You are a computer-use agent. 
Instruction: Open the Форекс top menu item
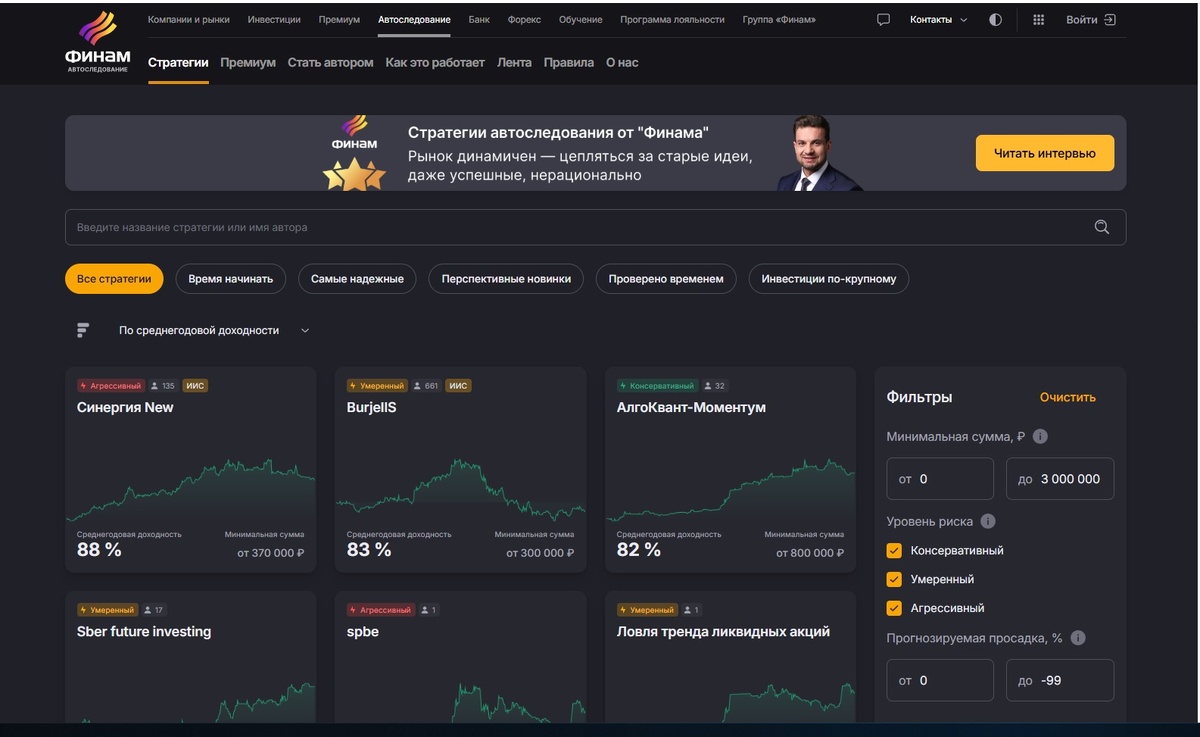click(x=524, y=20)
